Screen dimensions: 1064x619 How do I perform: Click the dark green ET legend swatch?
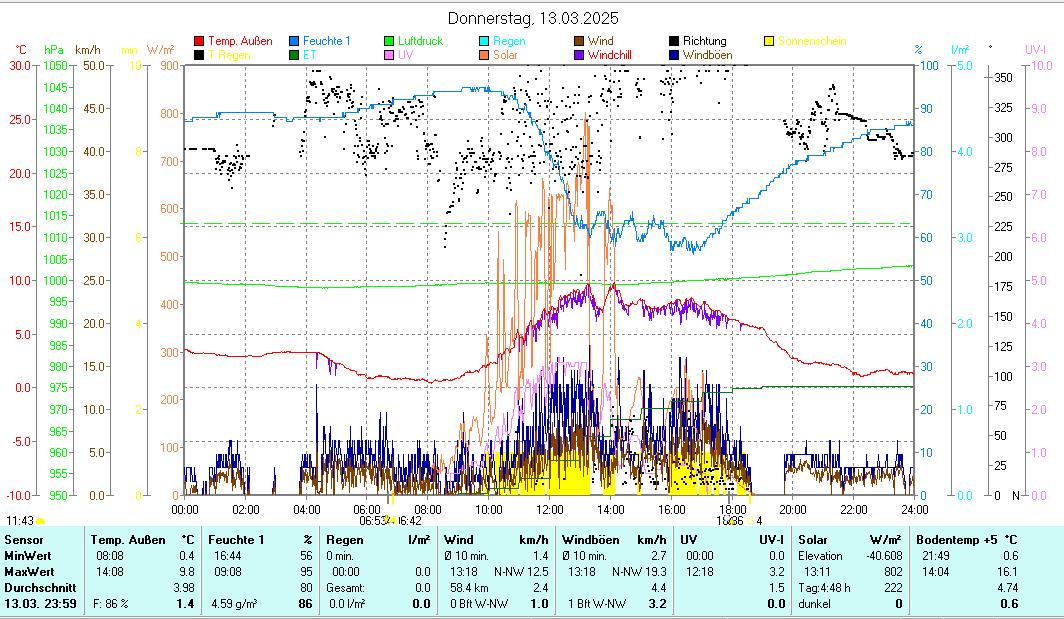[x=294, y=55]
